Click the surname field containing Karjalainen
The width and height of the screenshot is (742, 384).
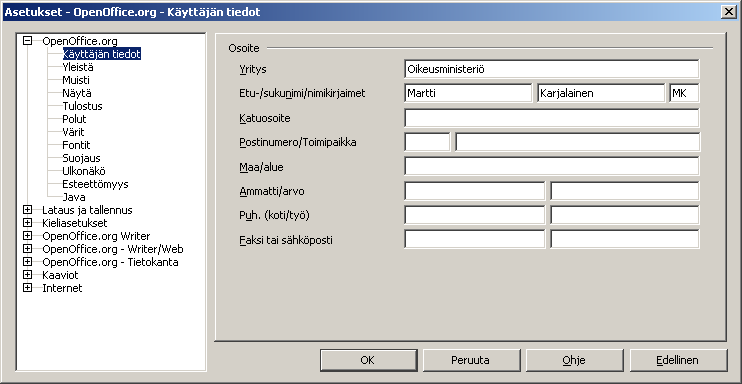tap(601, 93)
